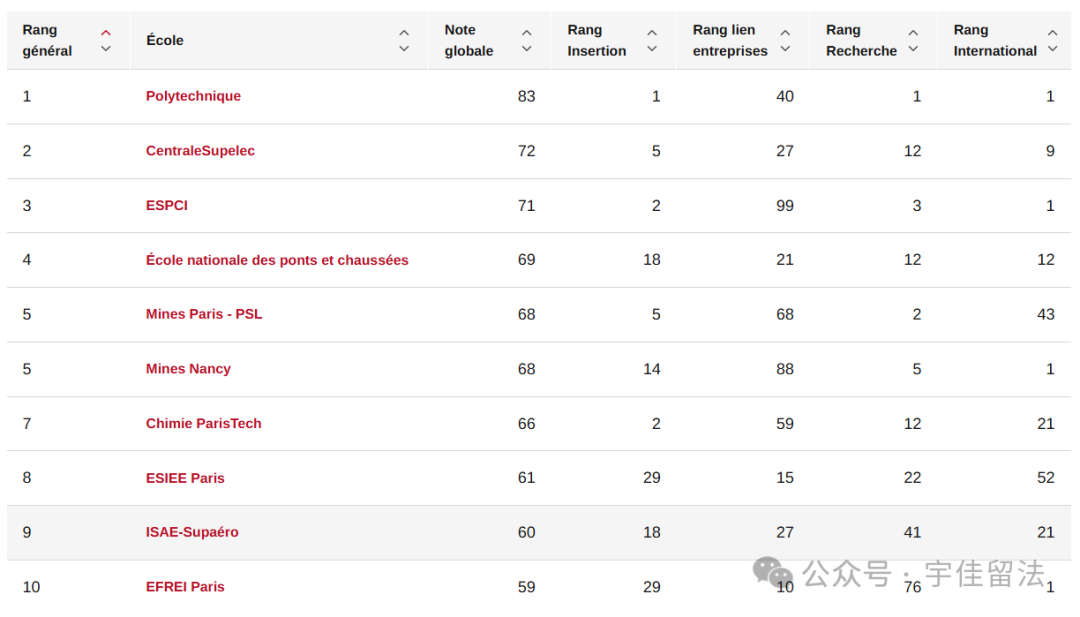Open École nationale des ponts et chaussées

pyautogui.click(x=277, y=260)
